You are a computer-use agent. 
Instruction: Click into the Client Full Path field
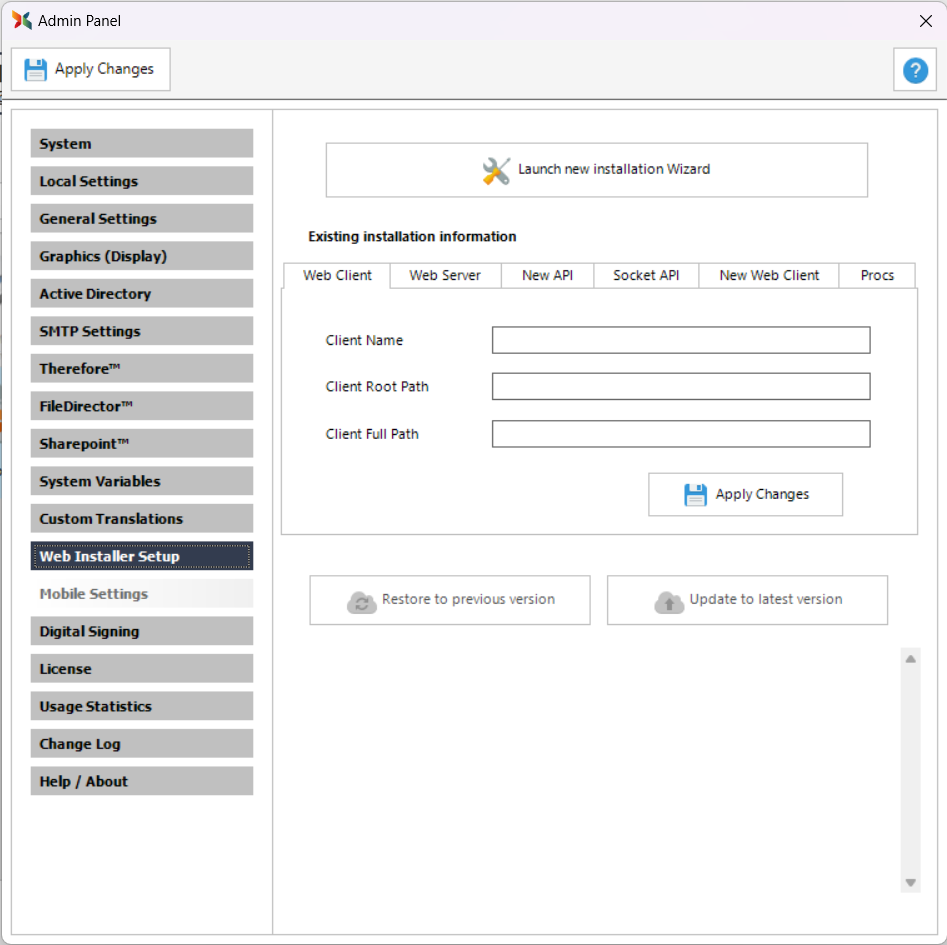tap(680, 434)
